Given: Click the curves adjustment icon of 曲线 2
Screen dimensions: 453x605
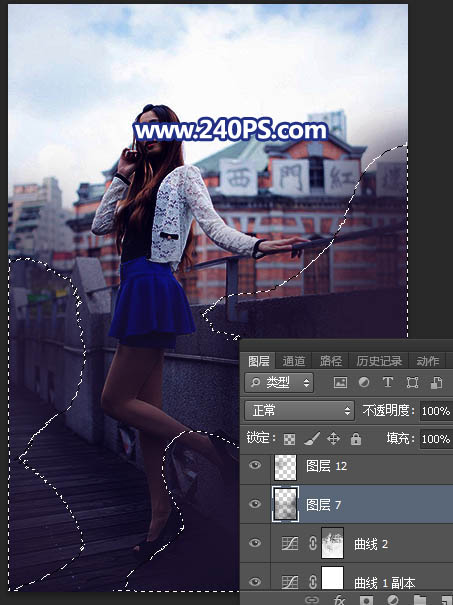Looking at the screenshot, I should 290,544.
